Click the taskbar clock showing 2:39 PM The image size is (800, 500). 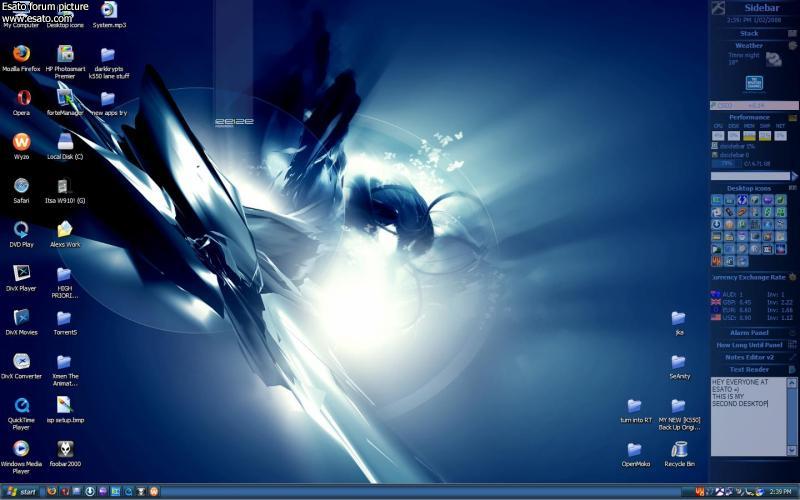click(x=781, y=492)
